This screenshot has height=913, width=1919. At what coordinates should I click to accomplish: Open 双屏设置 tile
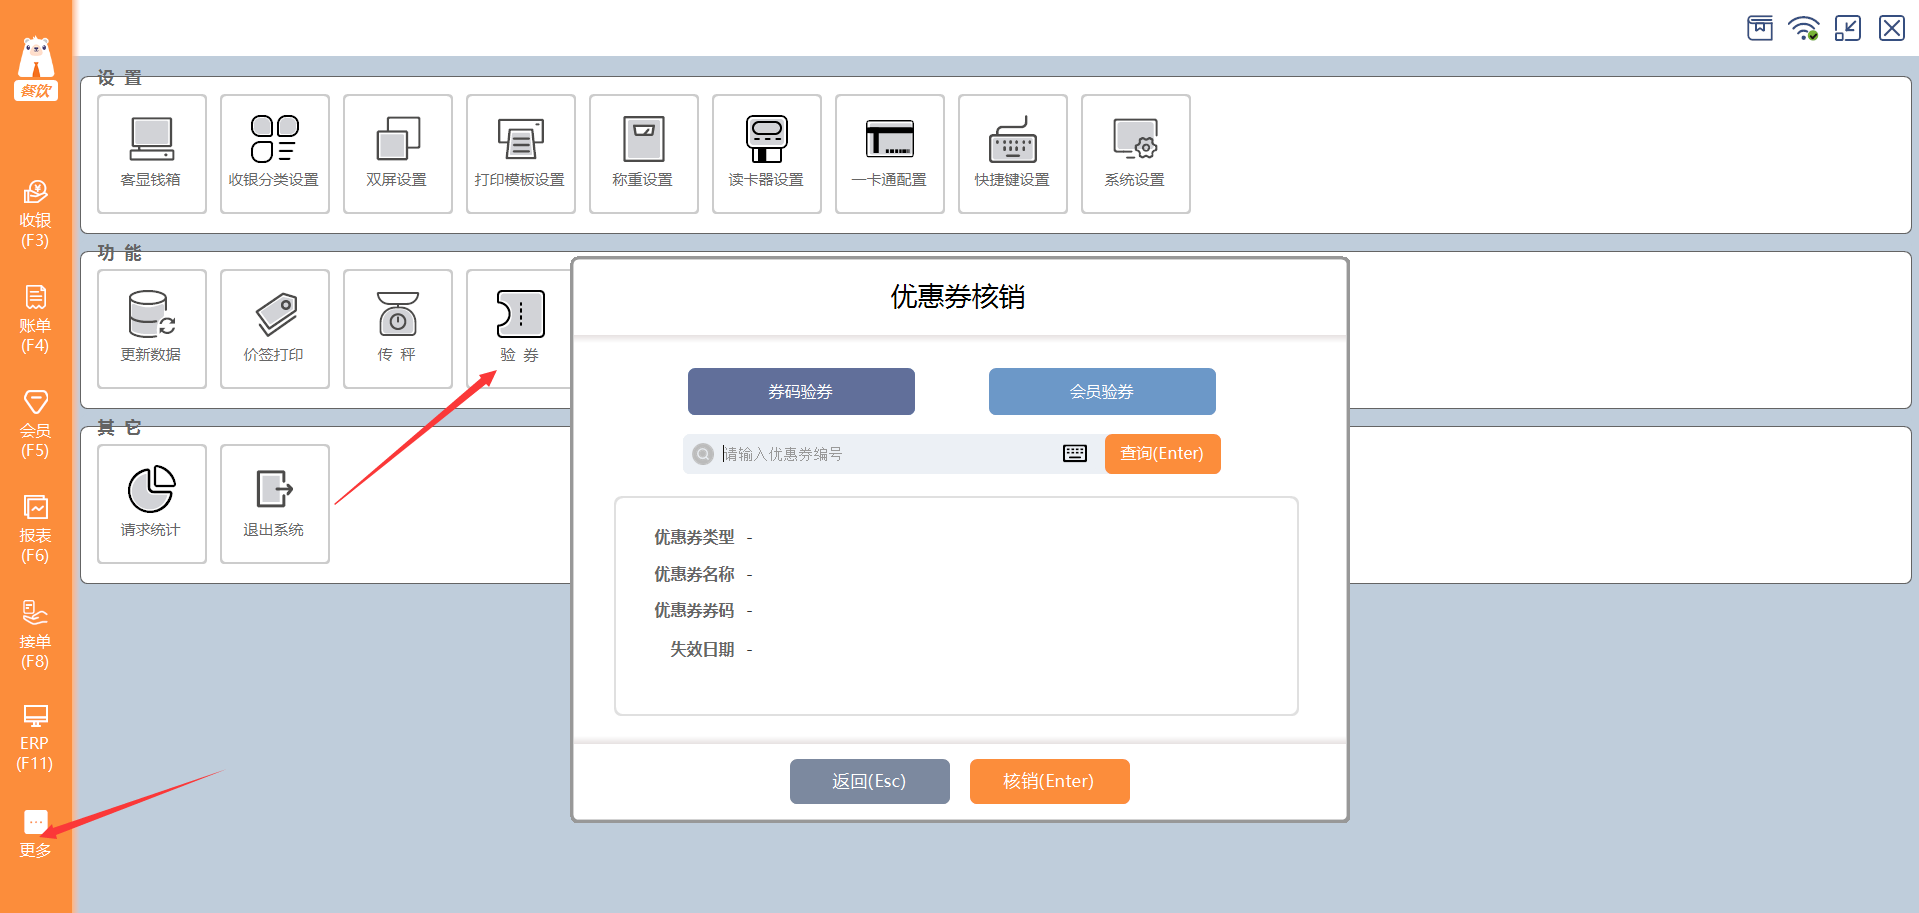(x=398, y=154)
